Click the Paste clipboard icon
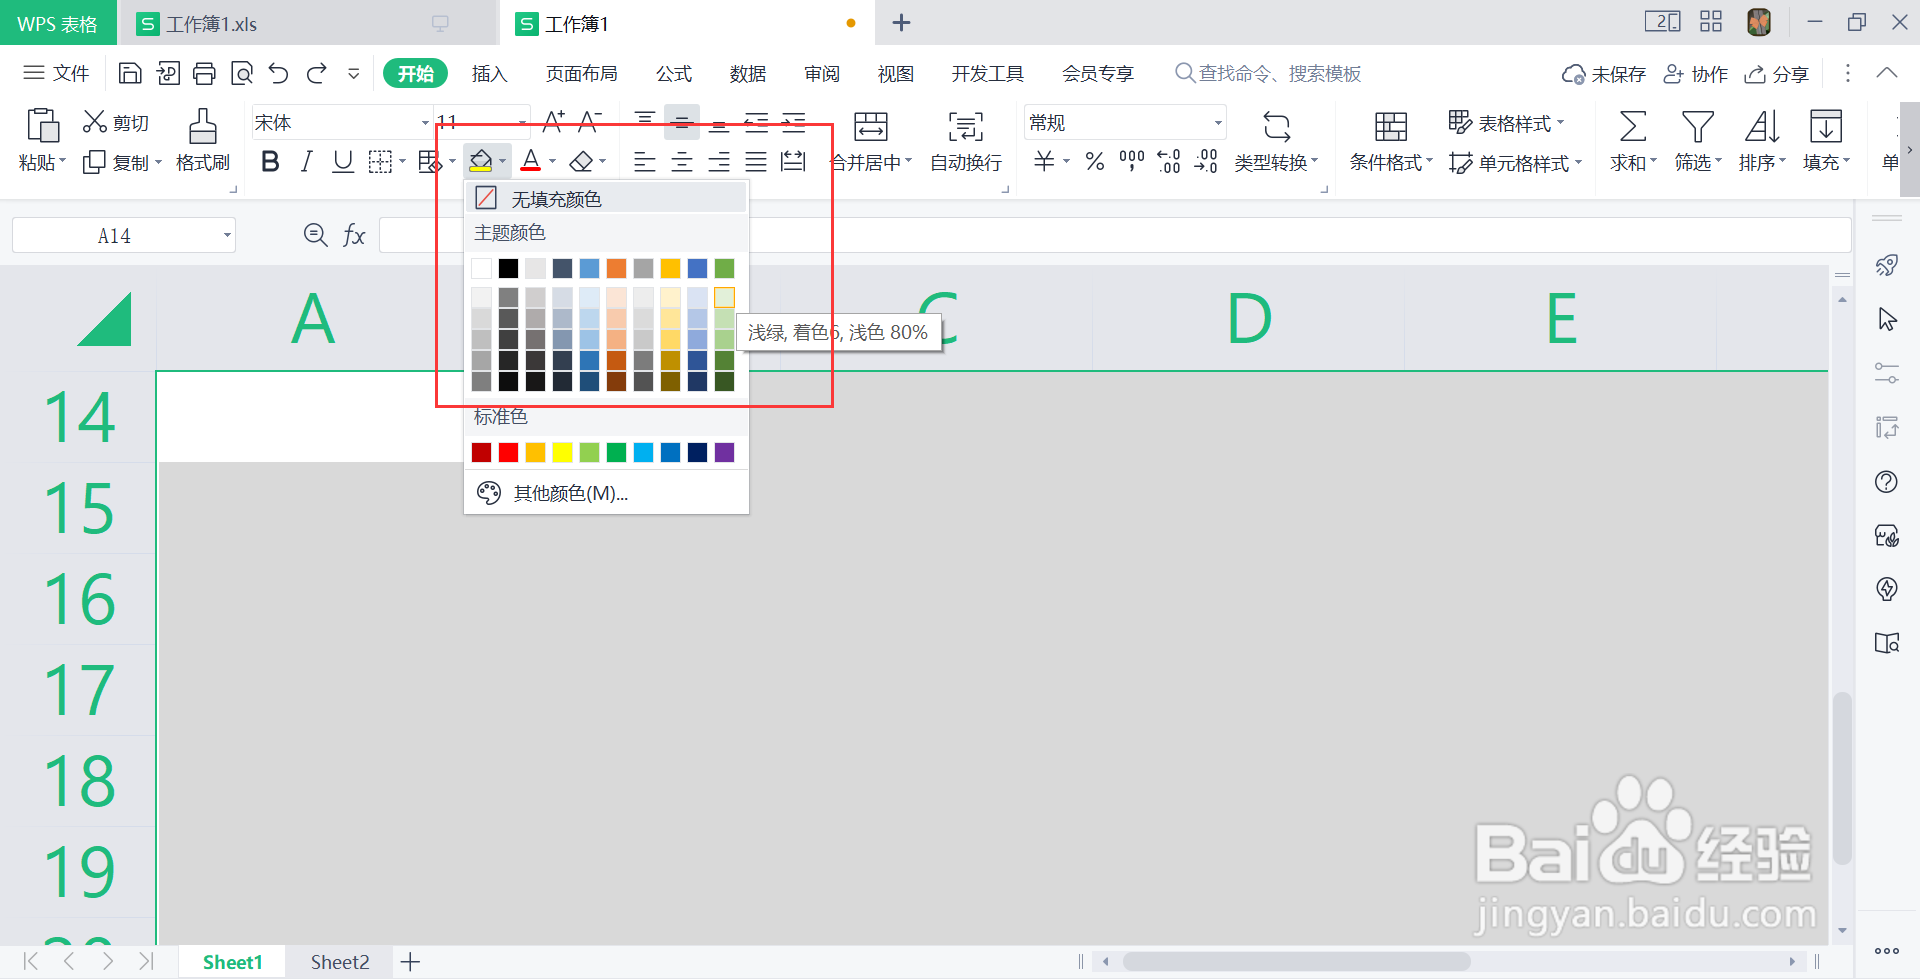This screenshot has width=1920, height=979. 42,126
